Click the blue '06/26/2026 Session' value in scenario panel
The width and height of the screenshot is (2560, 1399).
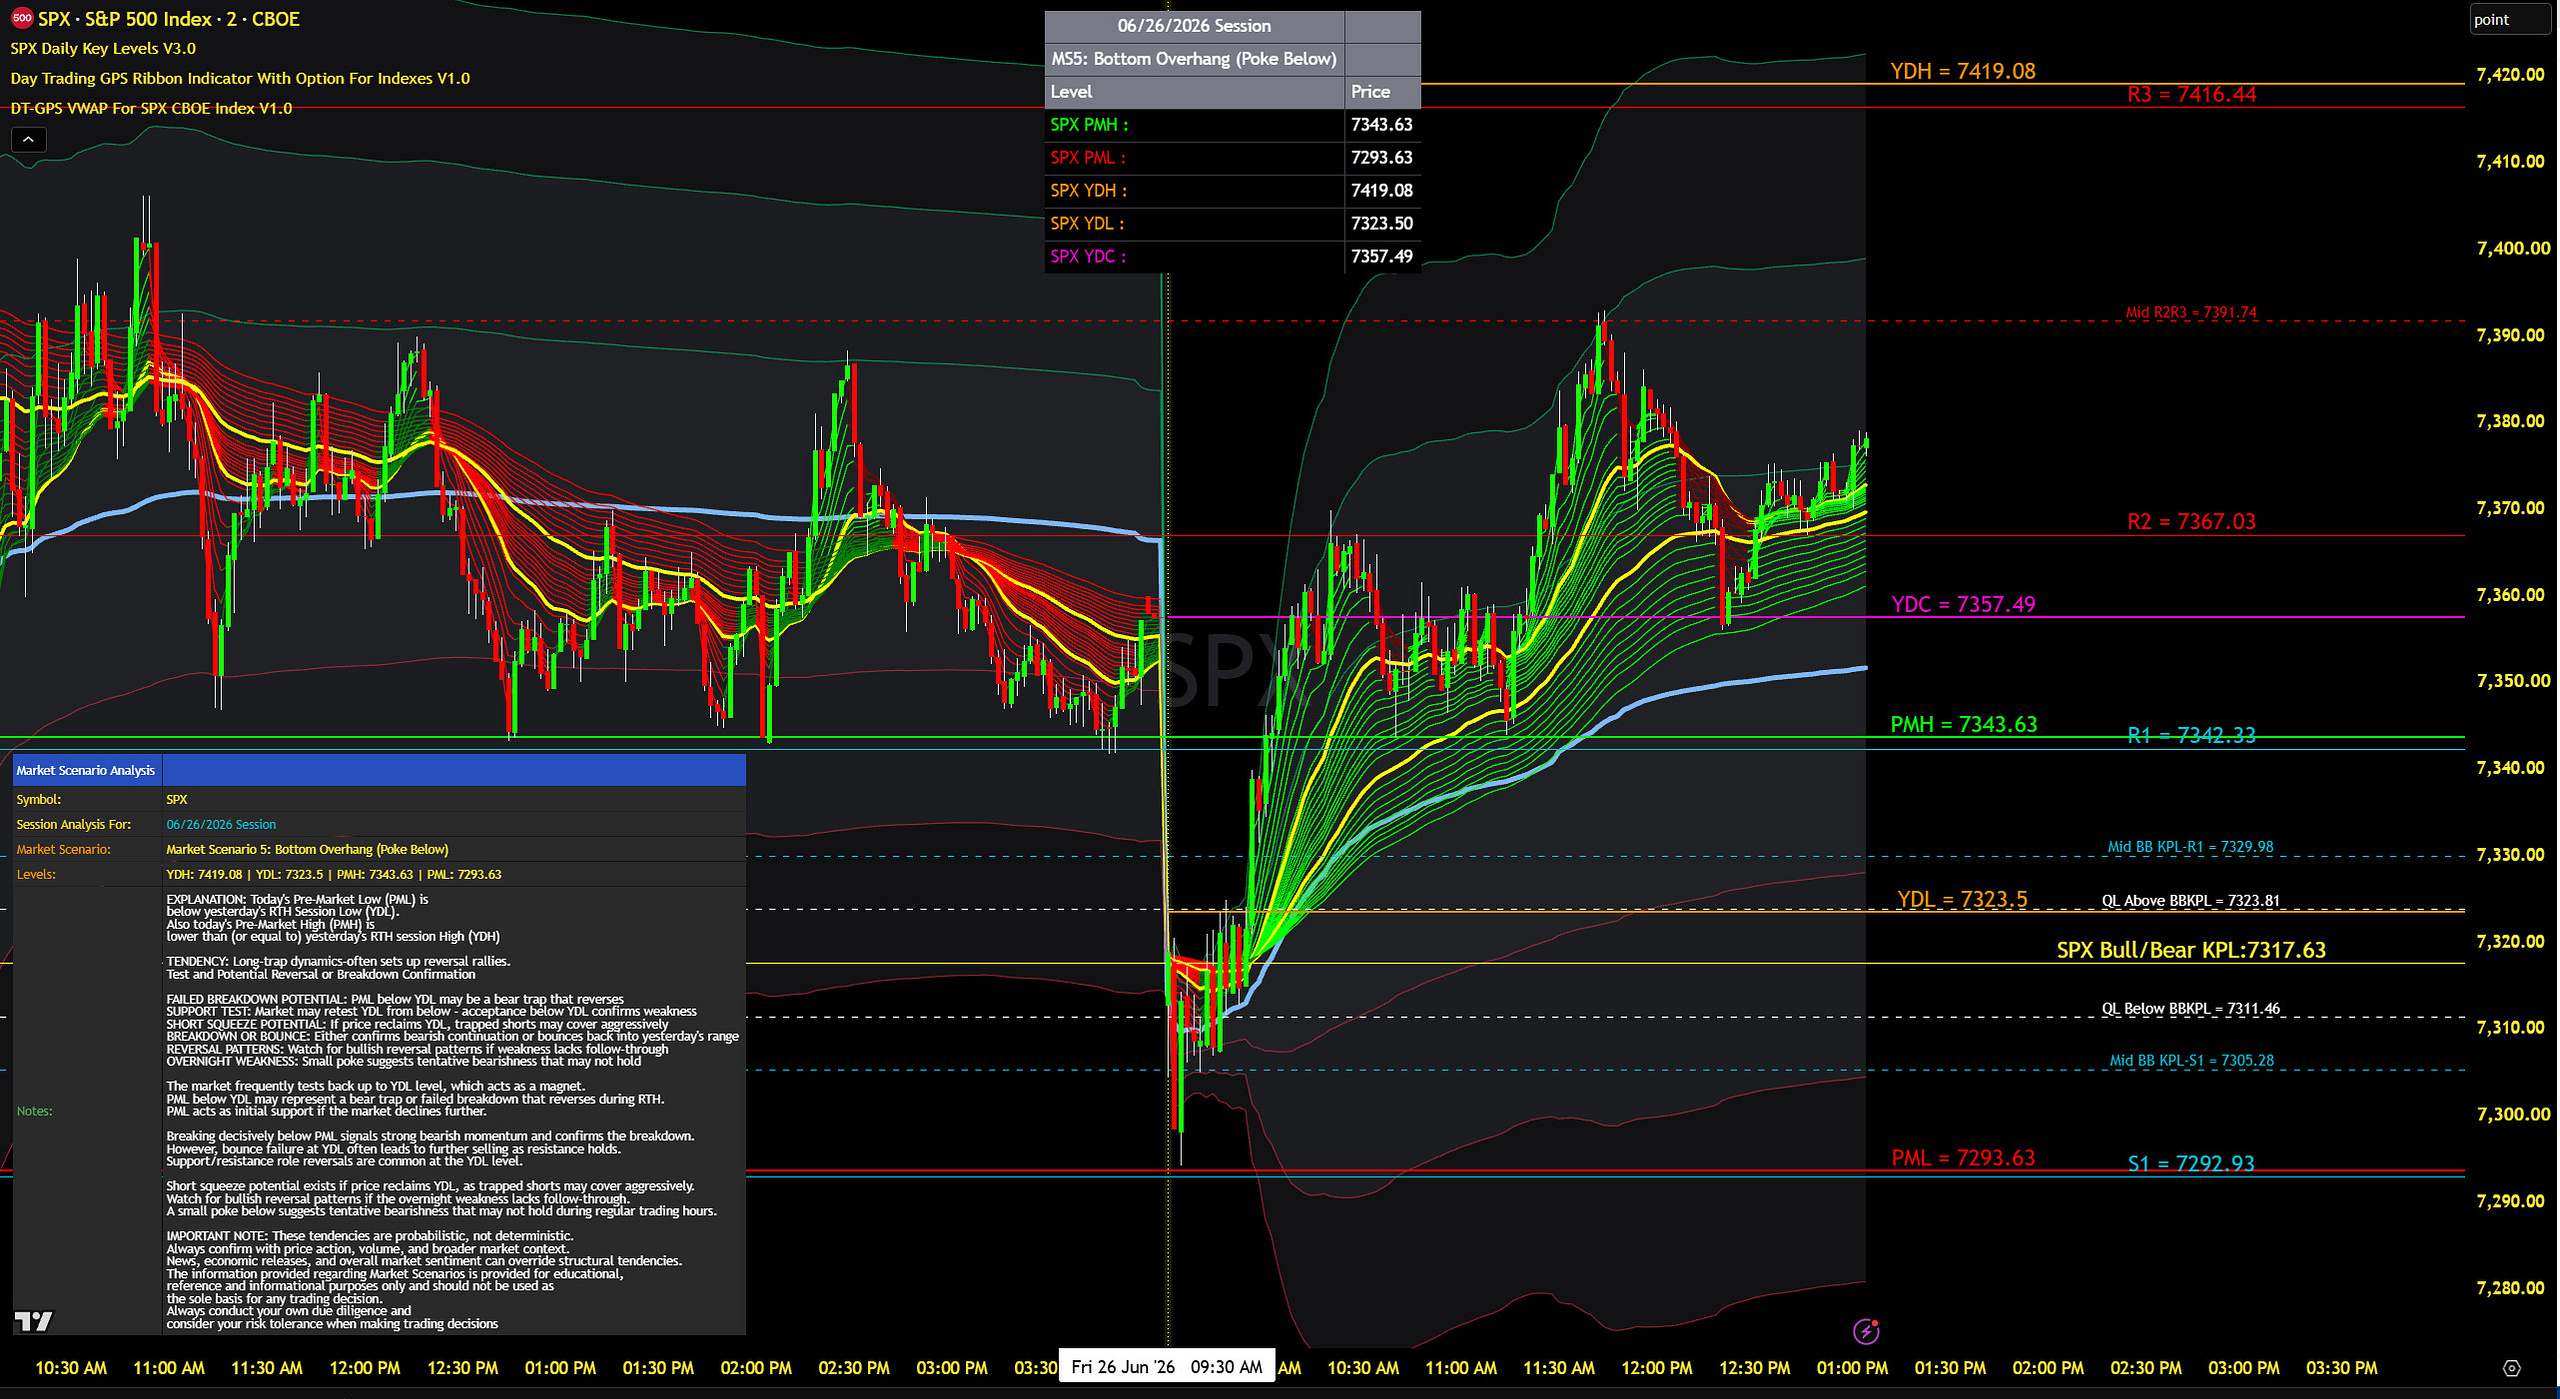221,825
